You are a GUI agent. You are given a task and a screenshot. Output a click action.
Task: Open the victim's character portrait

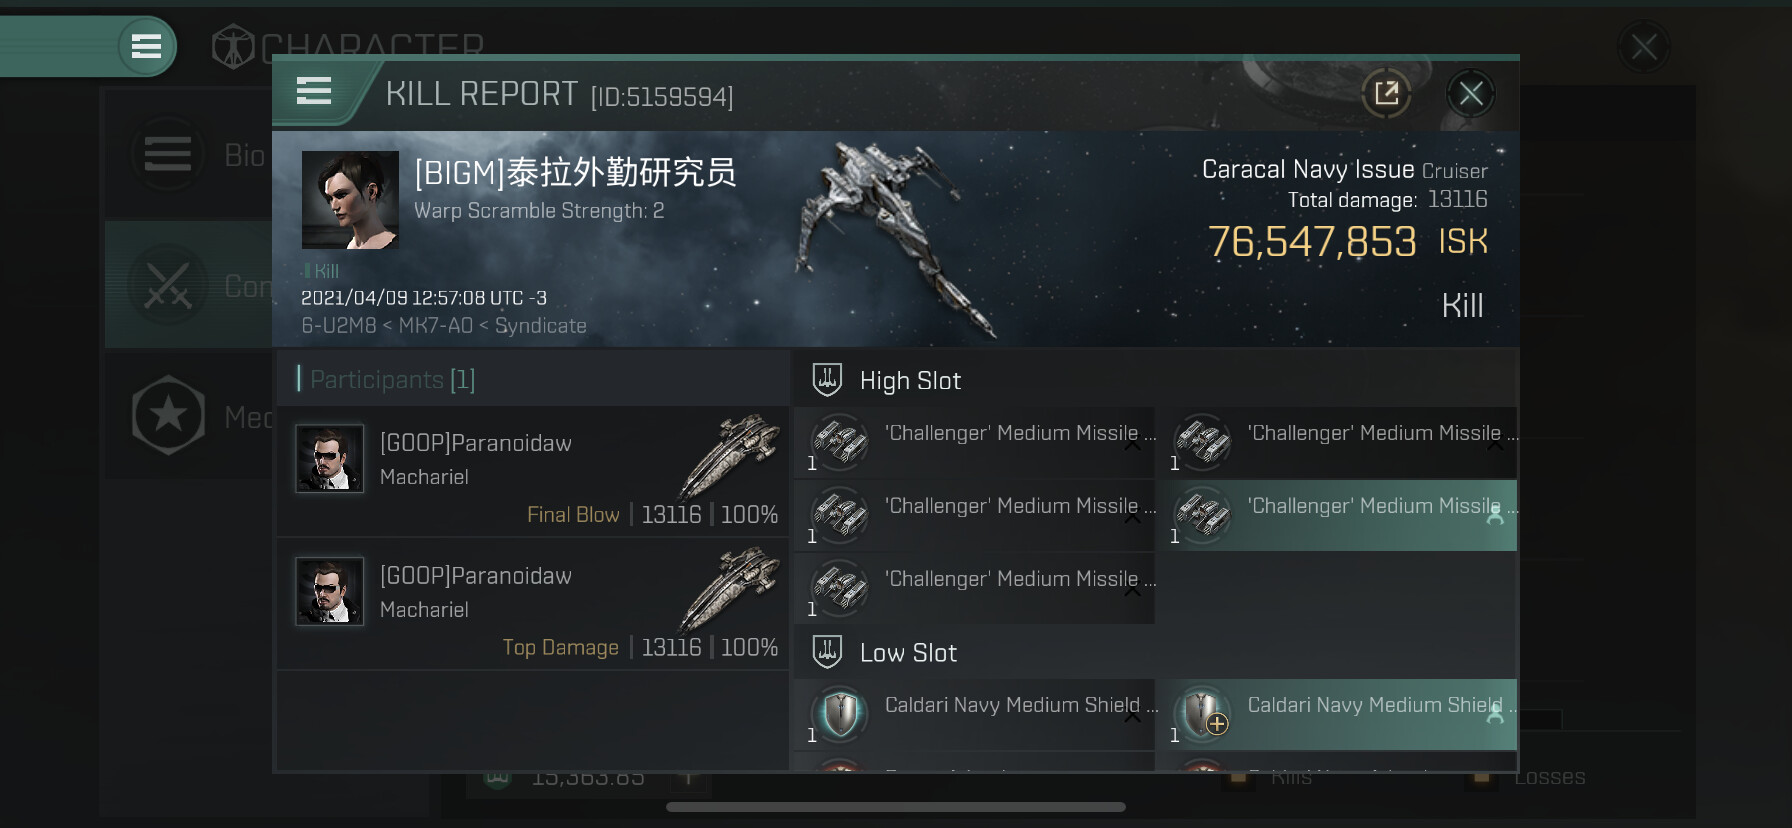(350, 200)
